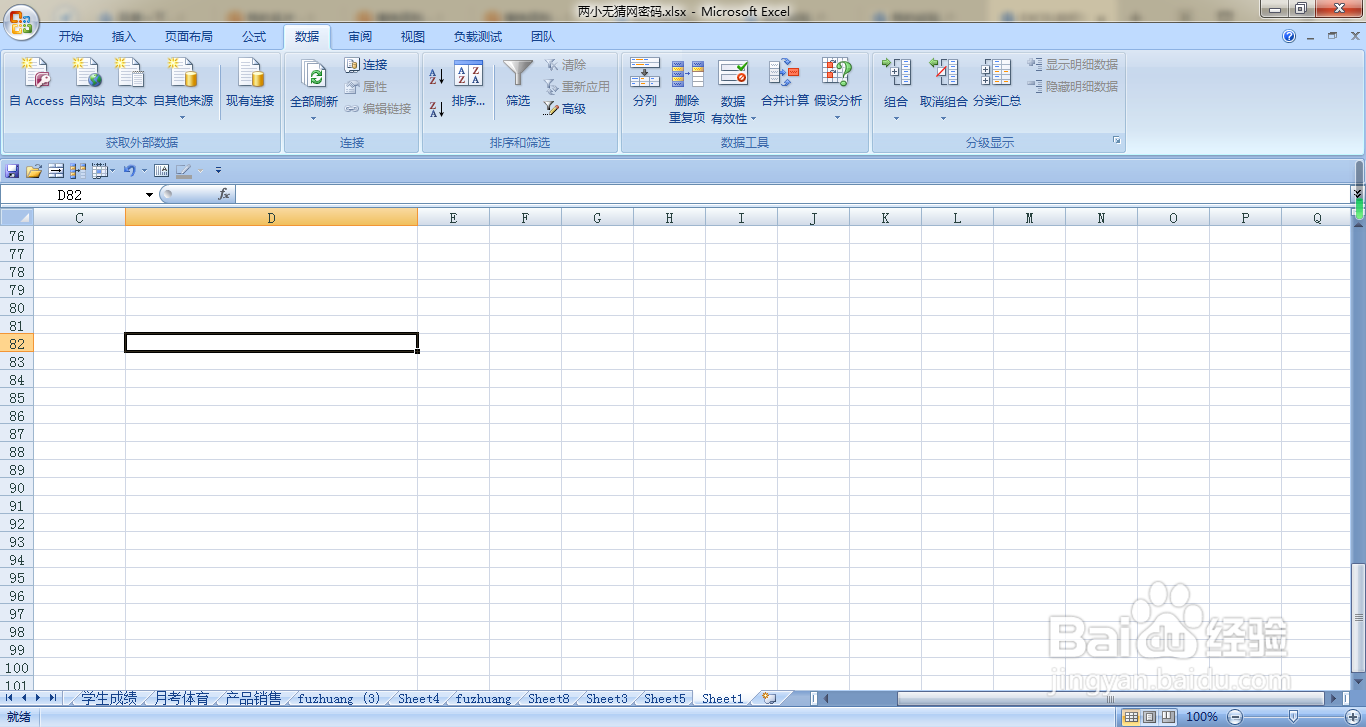
Task: Open Text to Columns (分列)
Action: pos(645,82)
